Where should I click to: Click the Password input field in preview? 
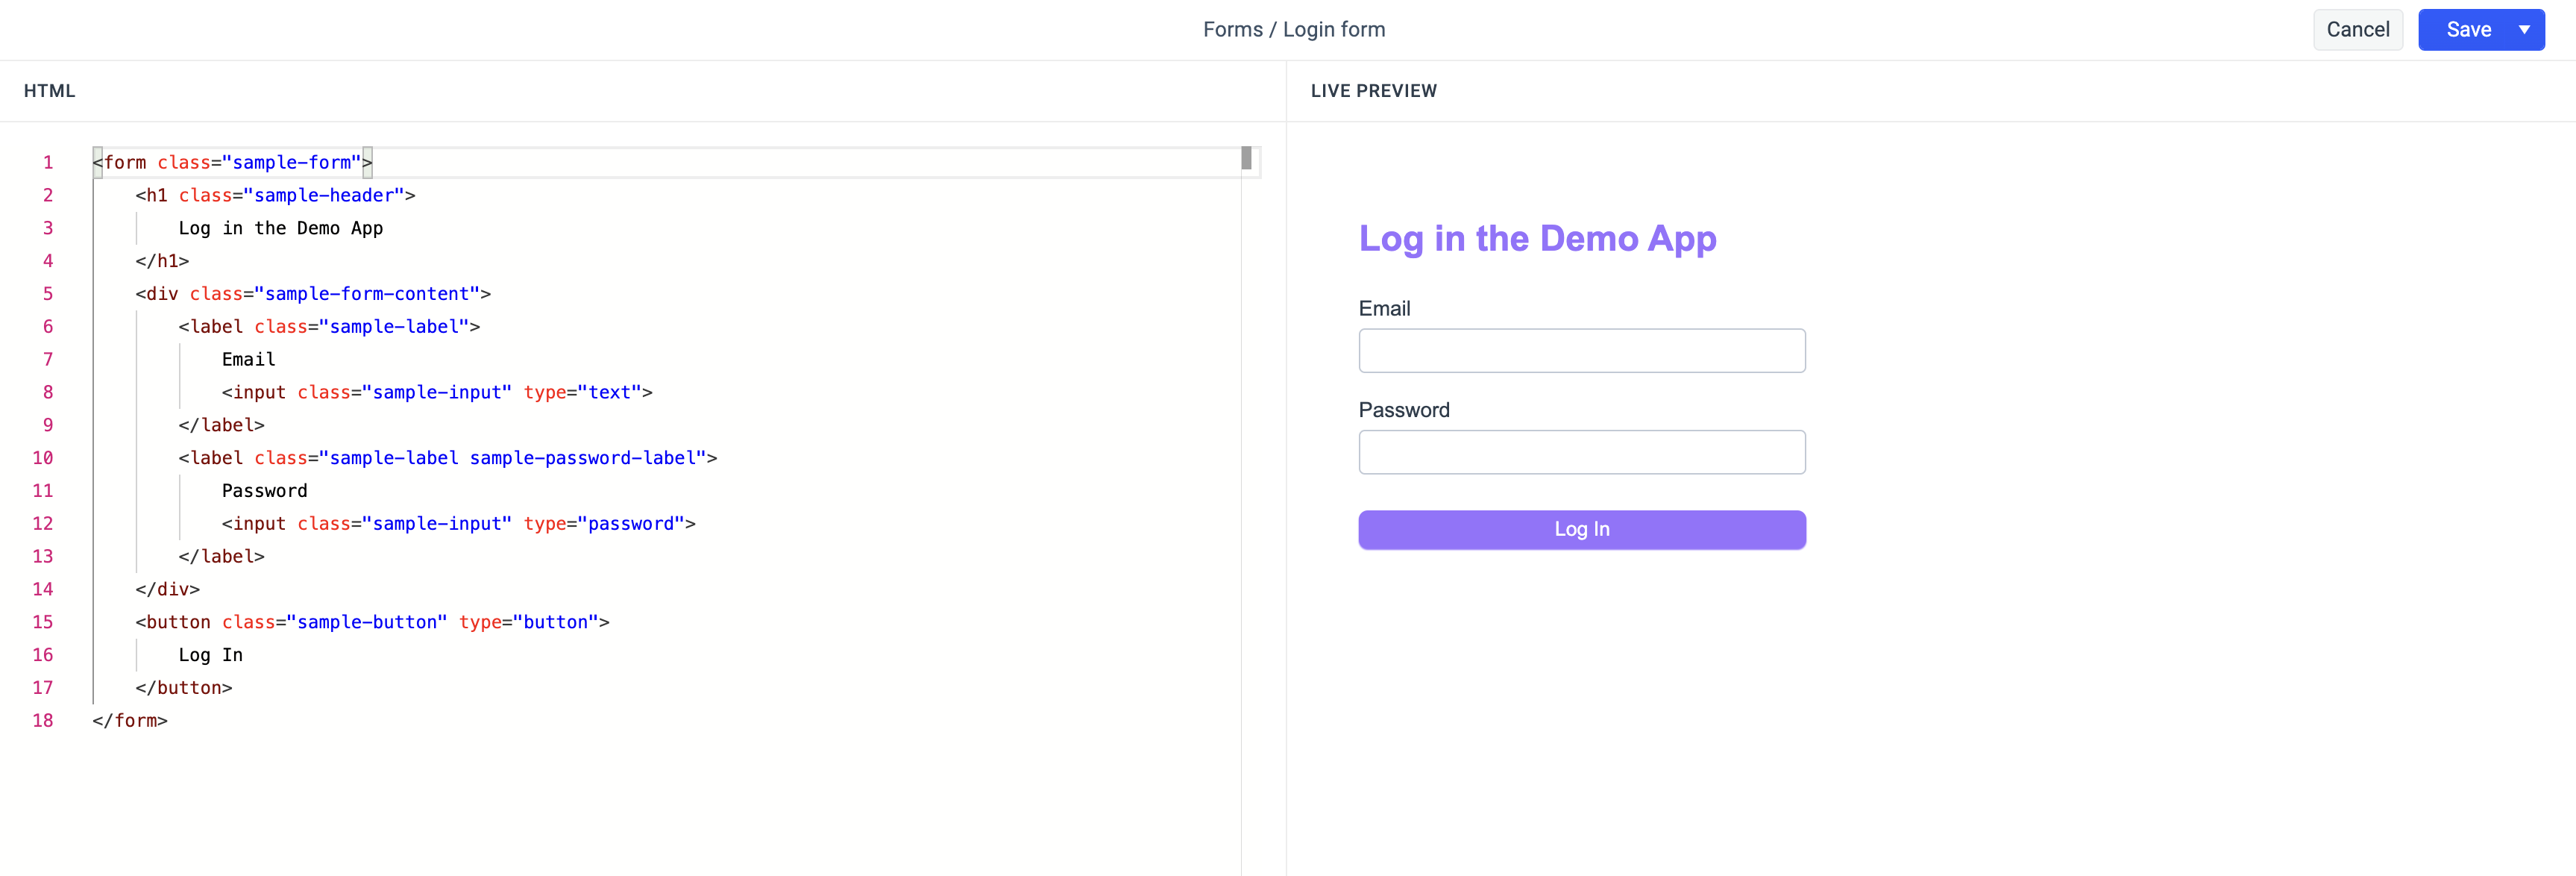1582,452
